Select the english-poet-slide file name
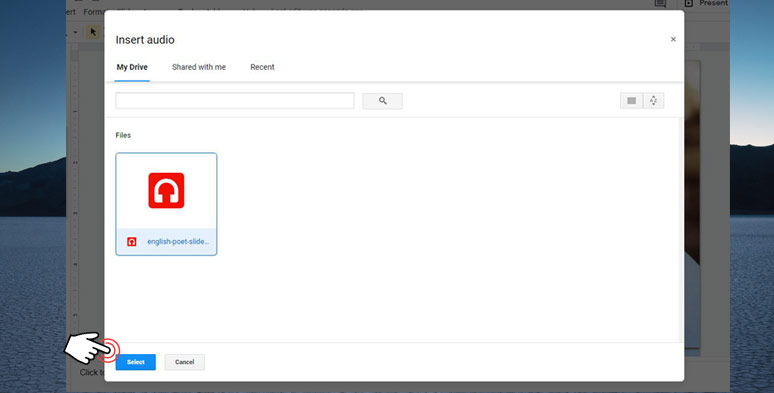Image resolution: width=774 pixels, height=393 pixels. 178,242
